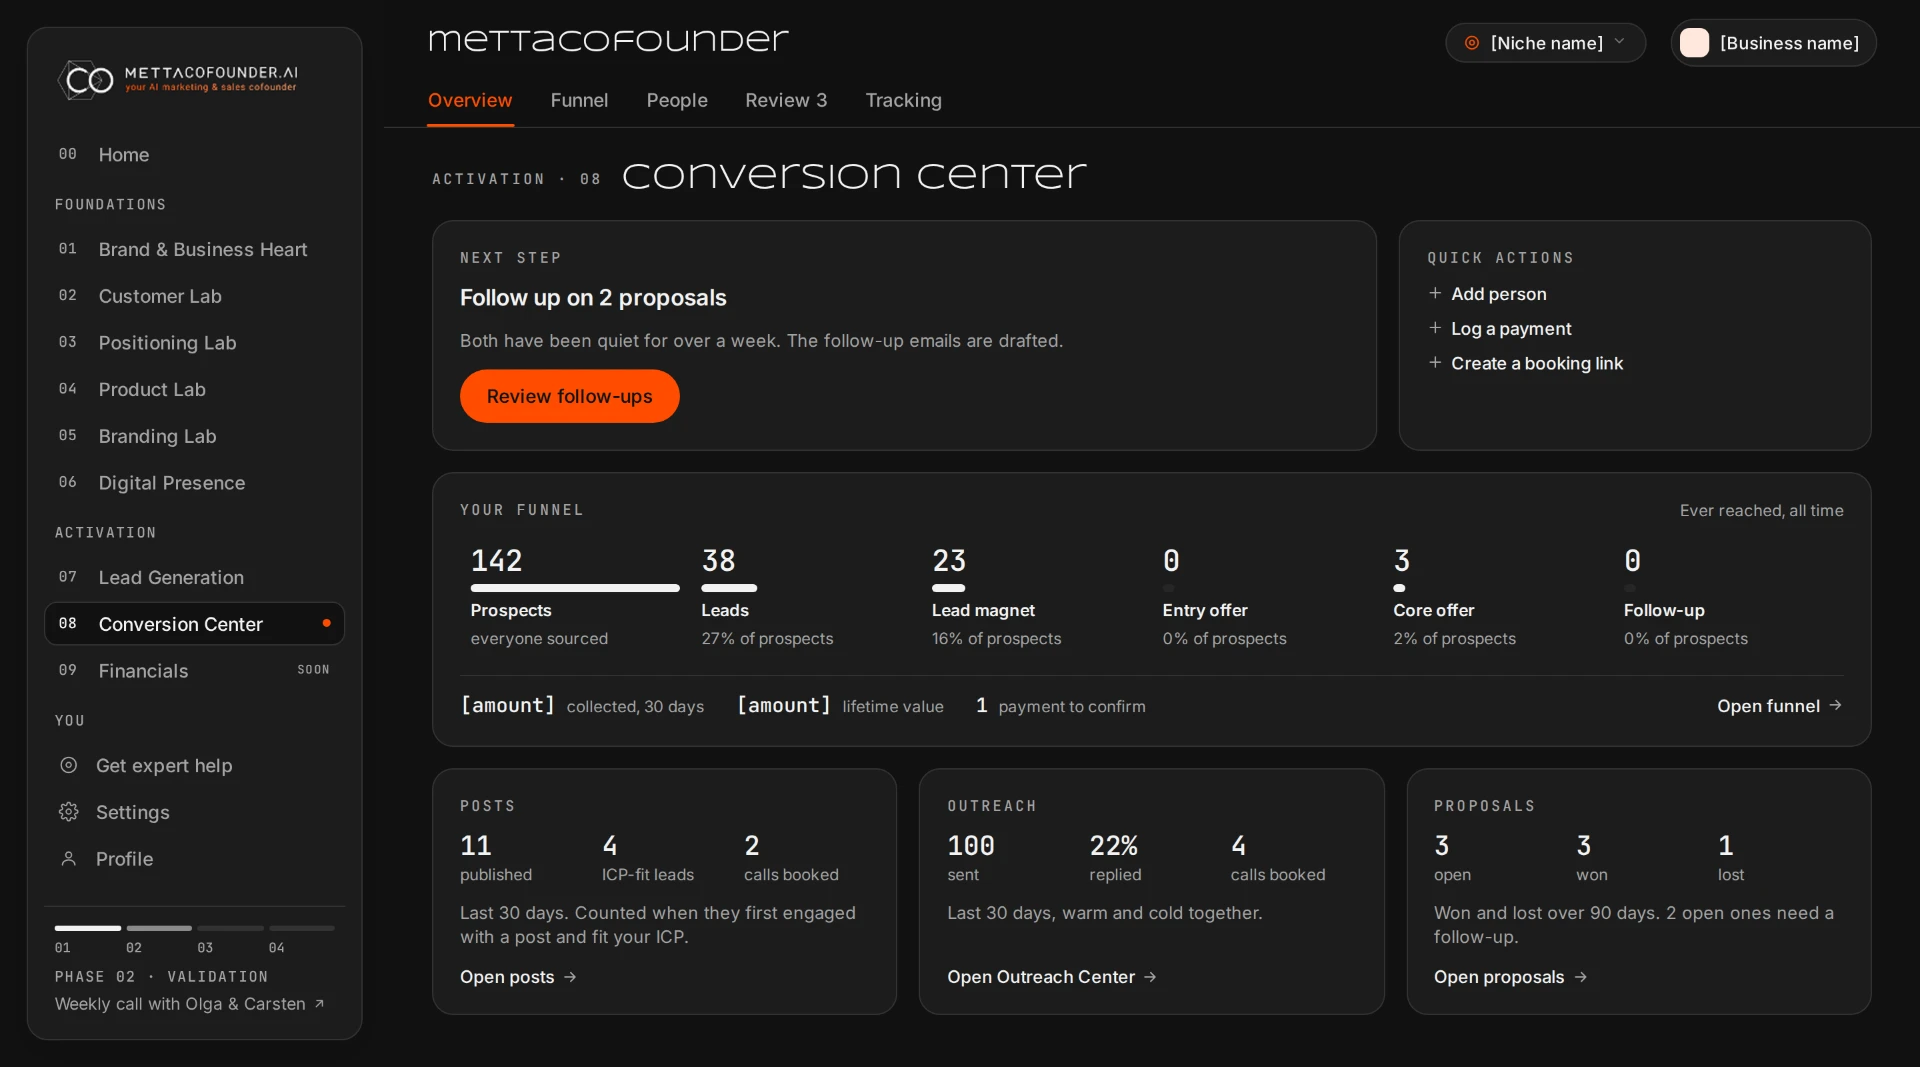Go to the Tracking tab
Viewport: 1920px width, 1067px height.
point(903,100)
